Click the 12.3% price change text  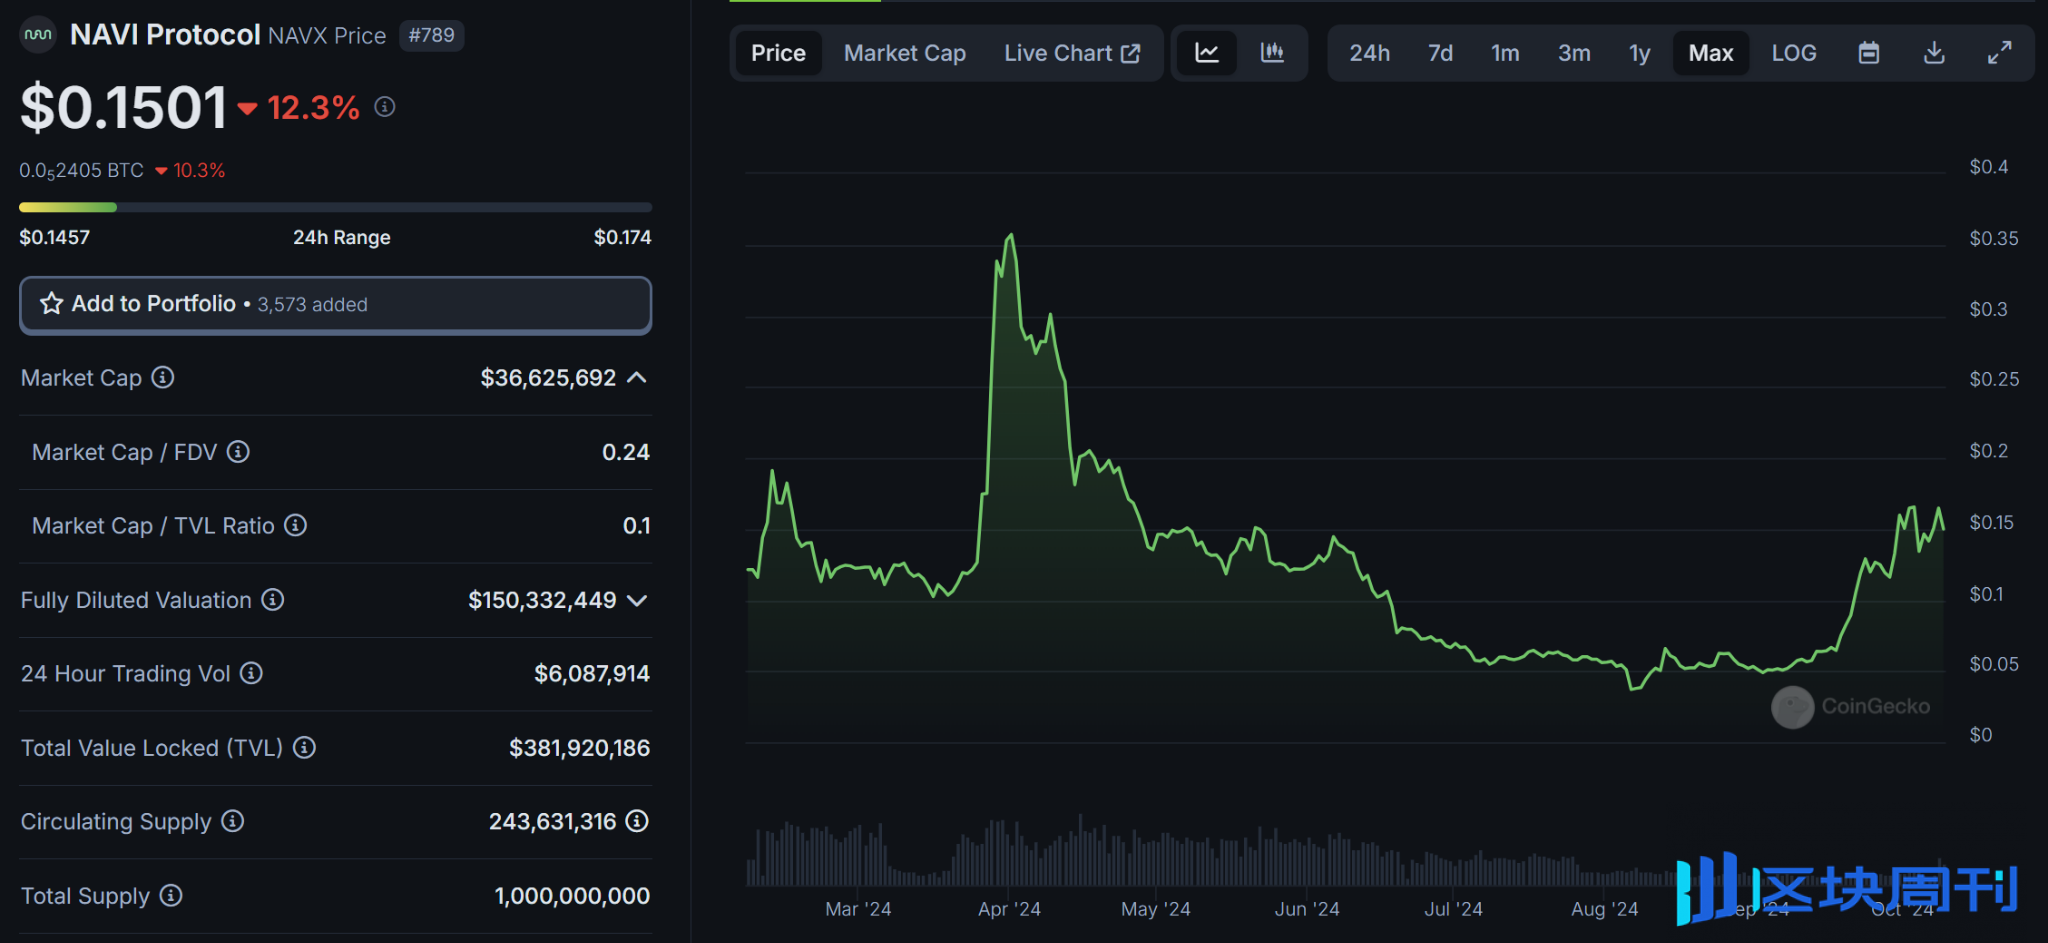(x=313, y=108)
